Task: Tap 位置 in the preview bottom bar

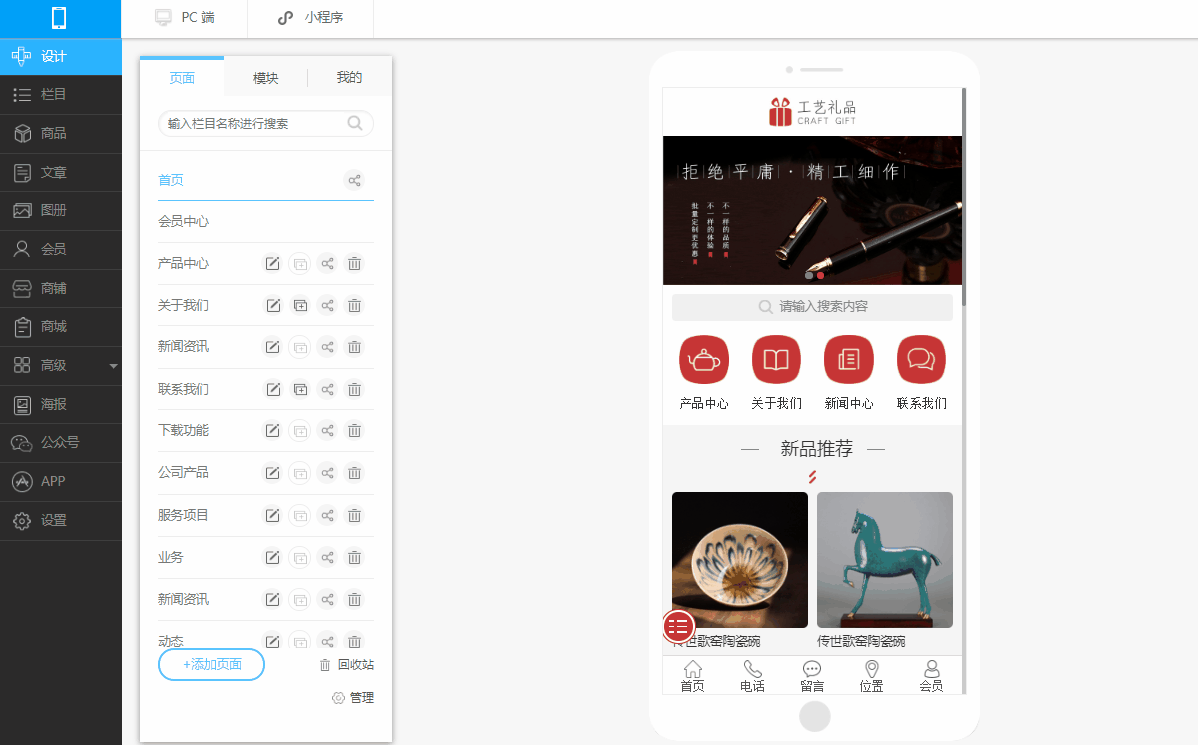Action: click(x=872, y=676)
